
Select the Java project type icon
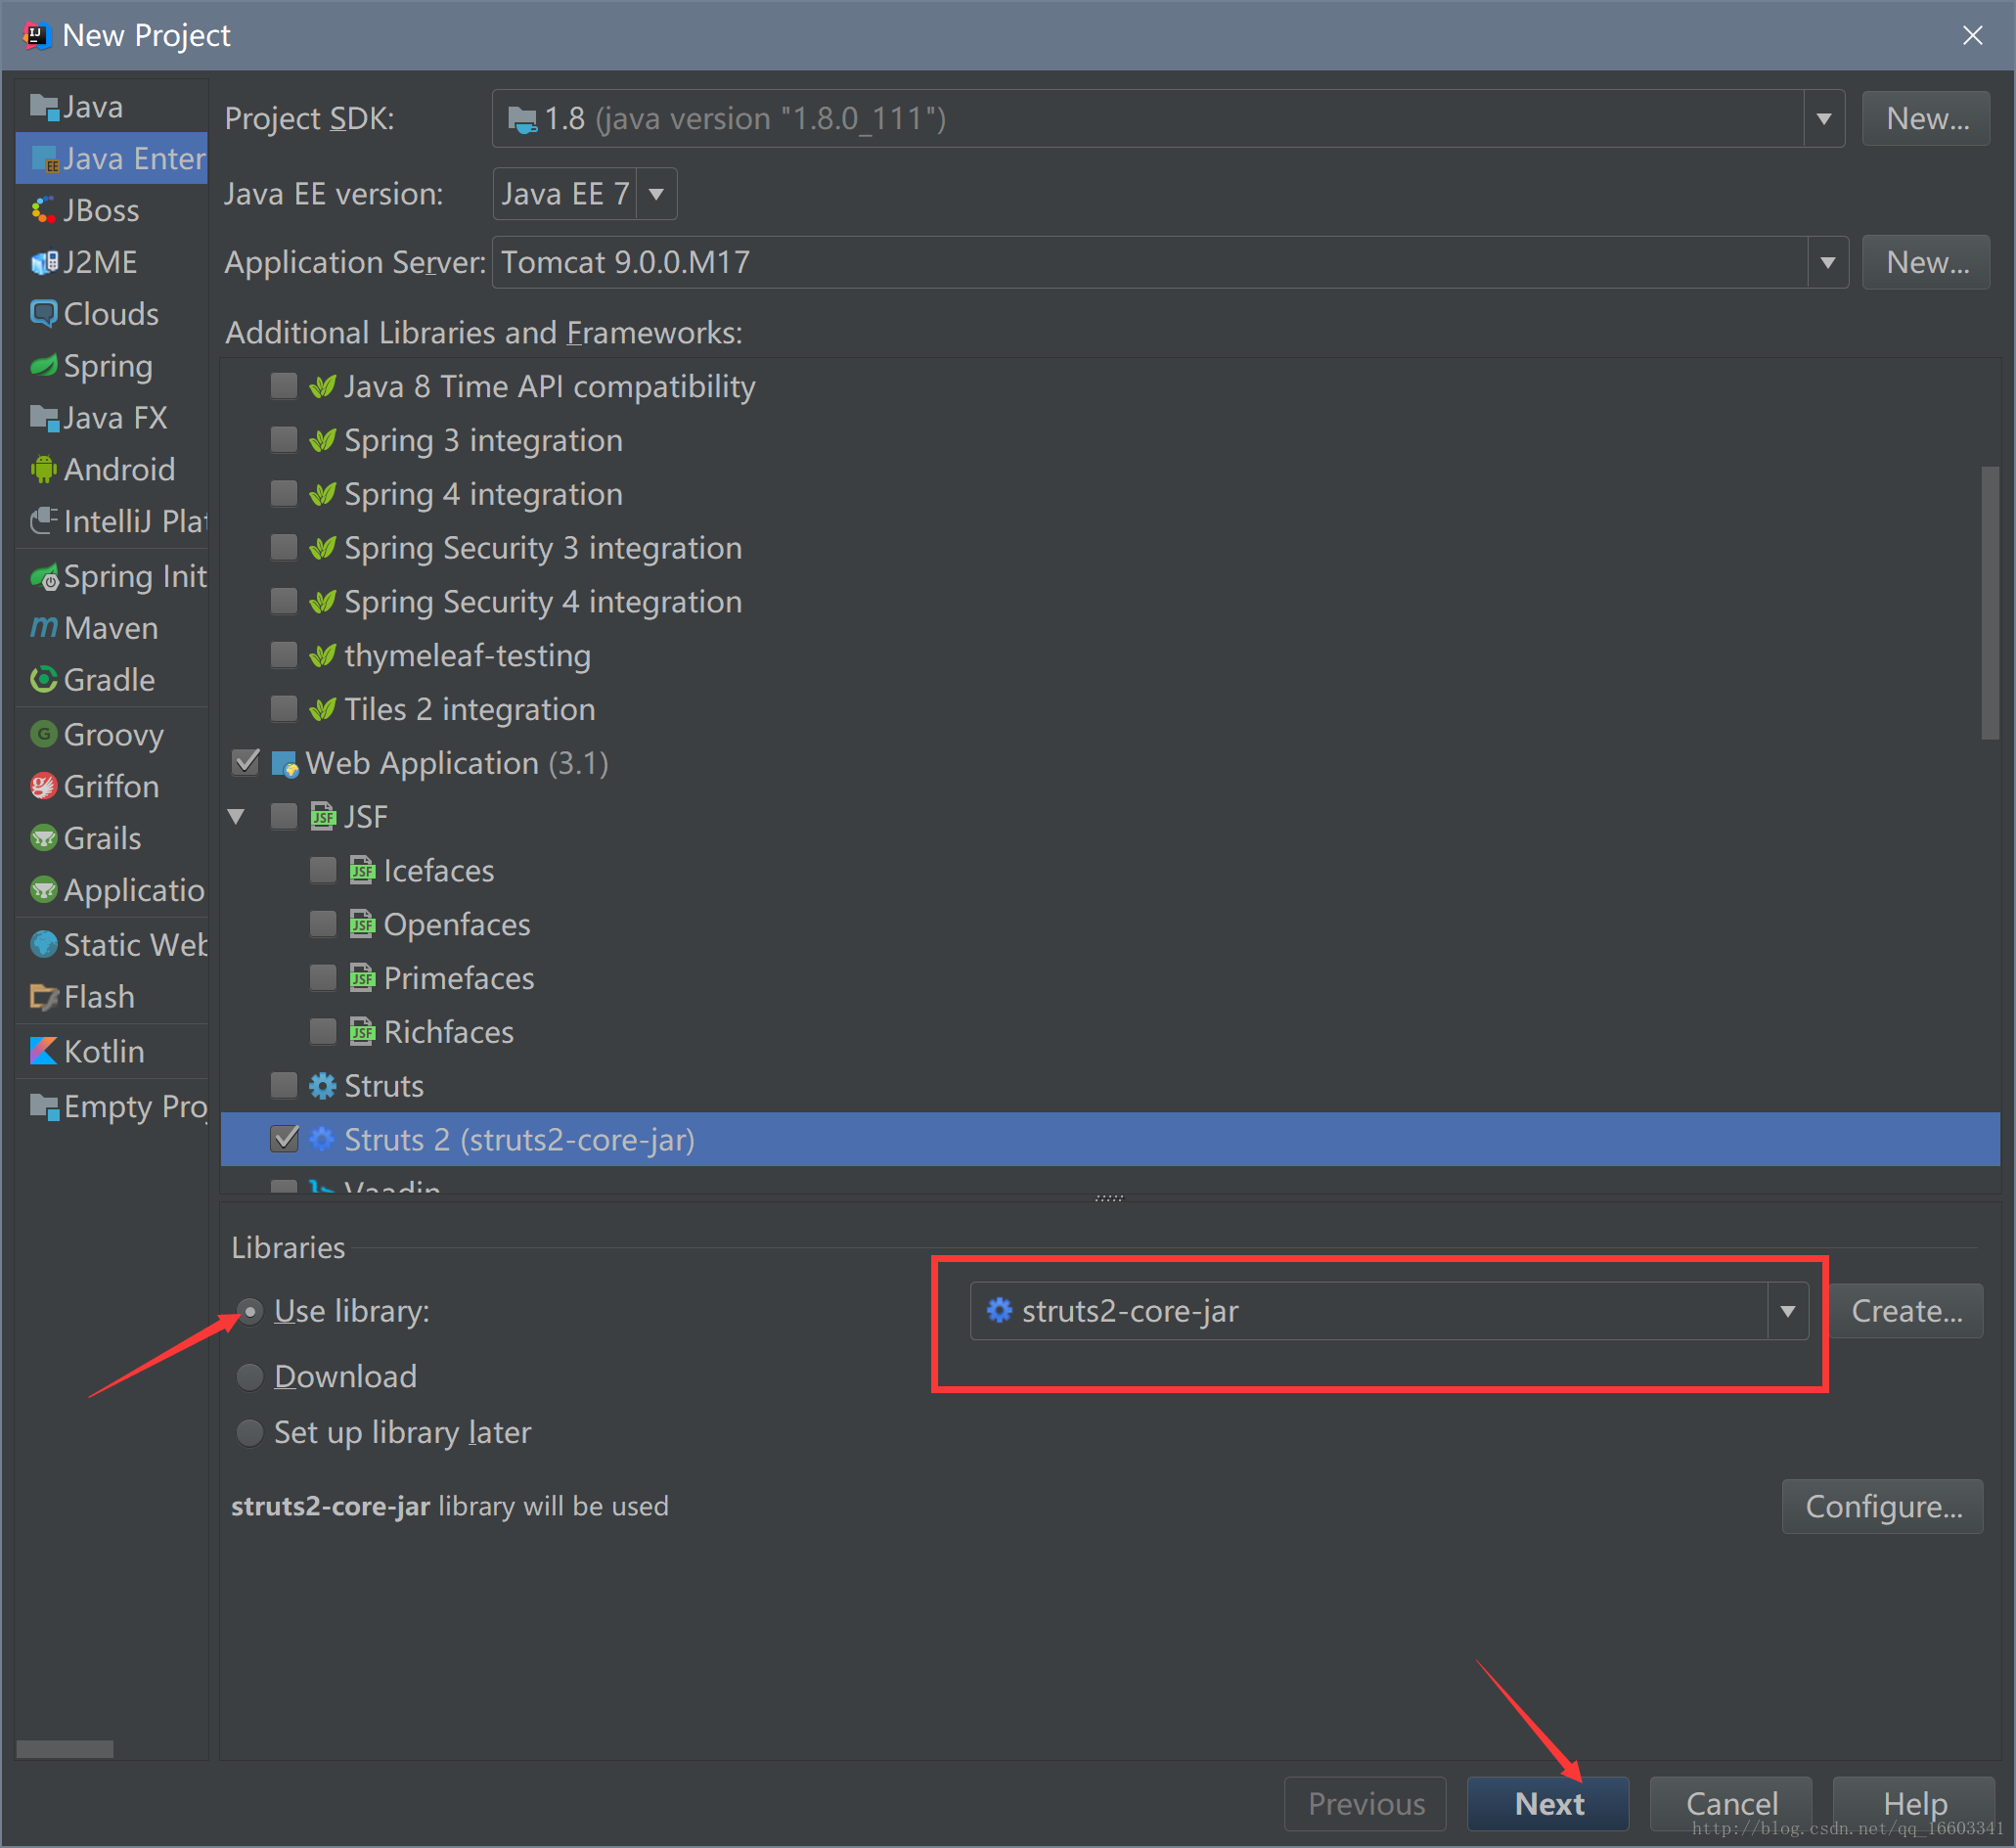pyautogui.click(x=44, y=107)
